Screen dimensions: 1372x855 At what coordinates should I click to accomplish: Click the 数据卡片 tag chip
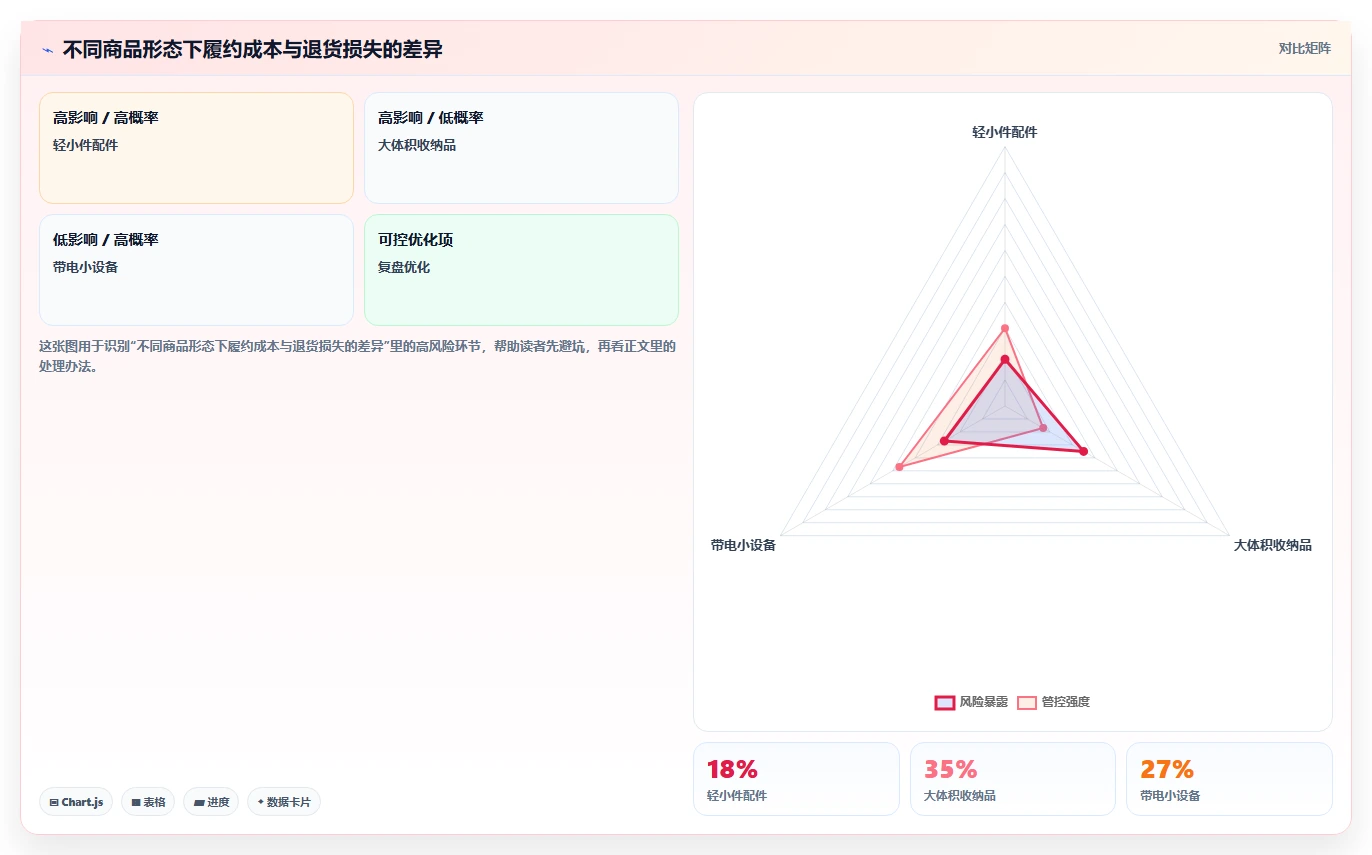pyautogui.click(x=284, y=802)
